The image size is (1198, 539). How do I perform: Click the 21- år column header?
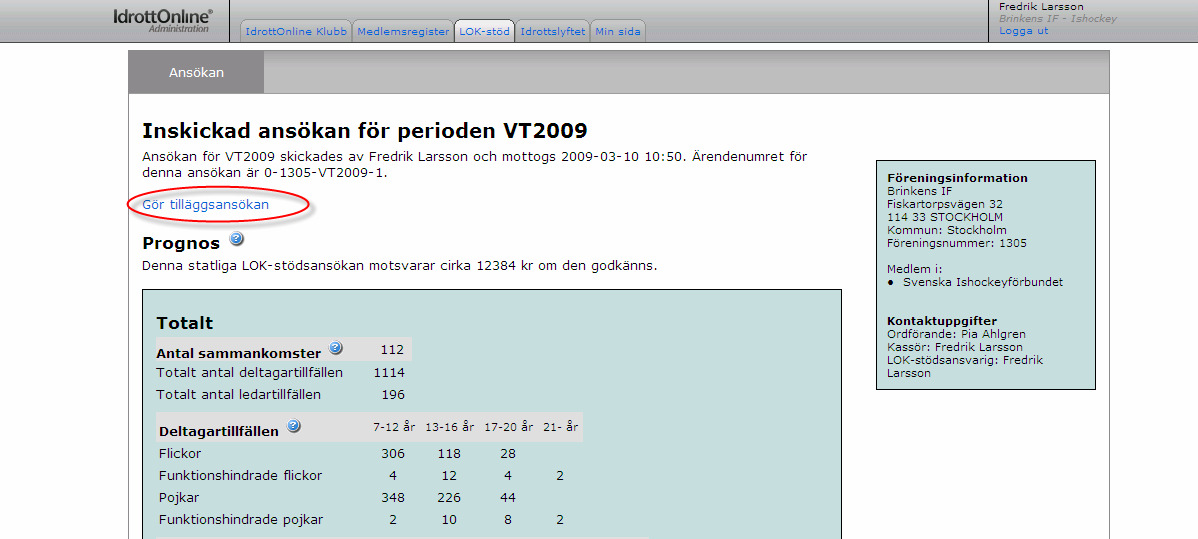click(559, 427)
